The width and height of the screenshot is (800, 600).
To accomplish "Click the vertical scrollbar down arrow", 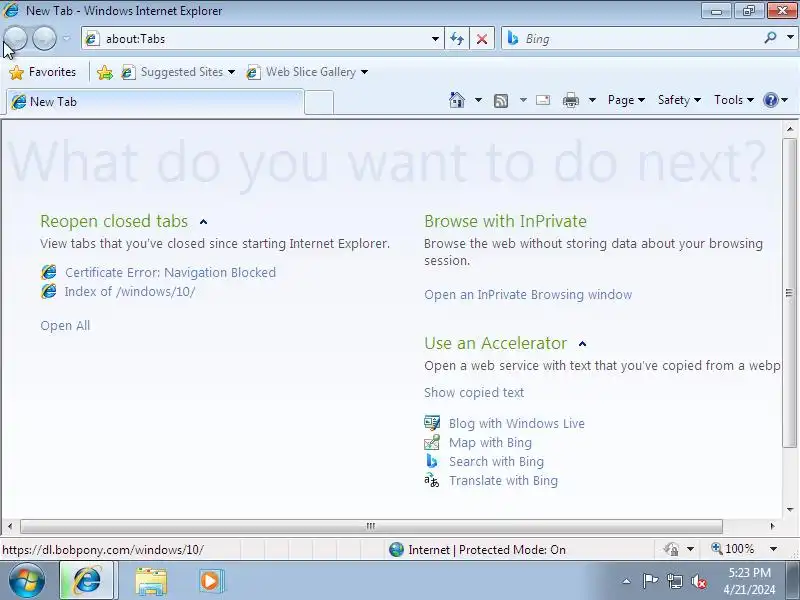I will [790, 509].
